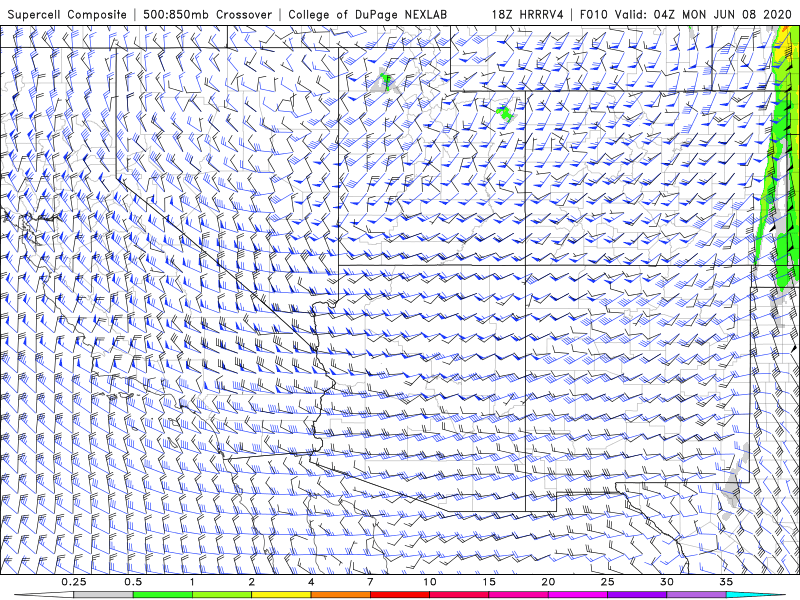Click the legend value 30

666,582
